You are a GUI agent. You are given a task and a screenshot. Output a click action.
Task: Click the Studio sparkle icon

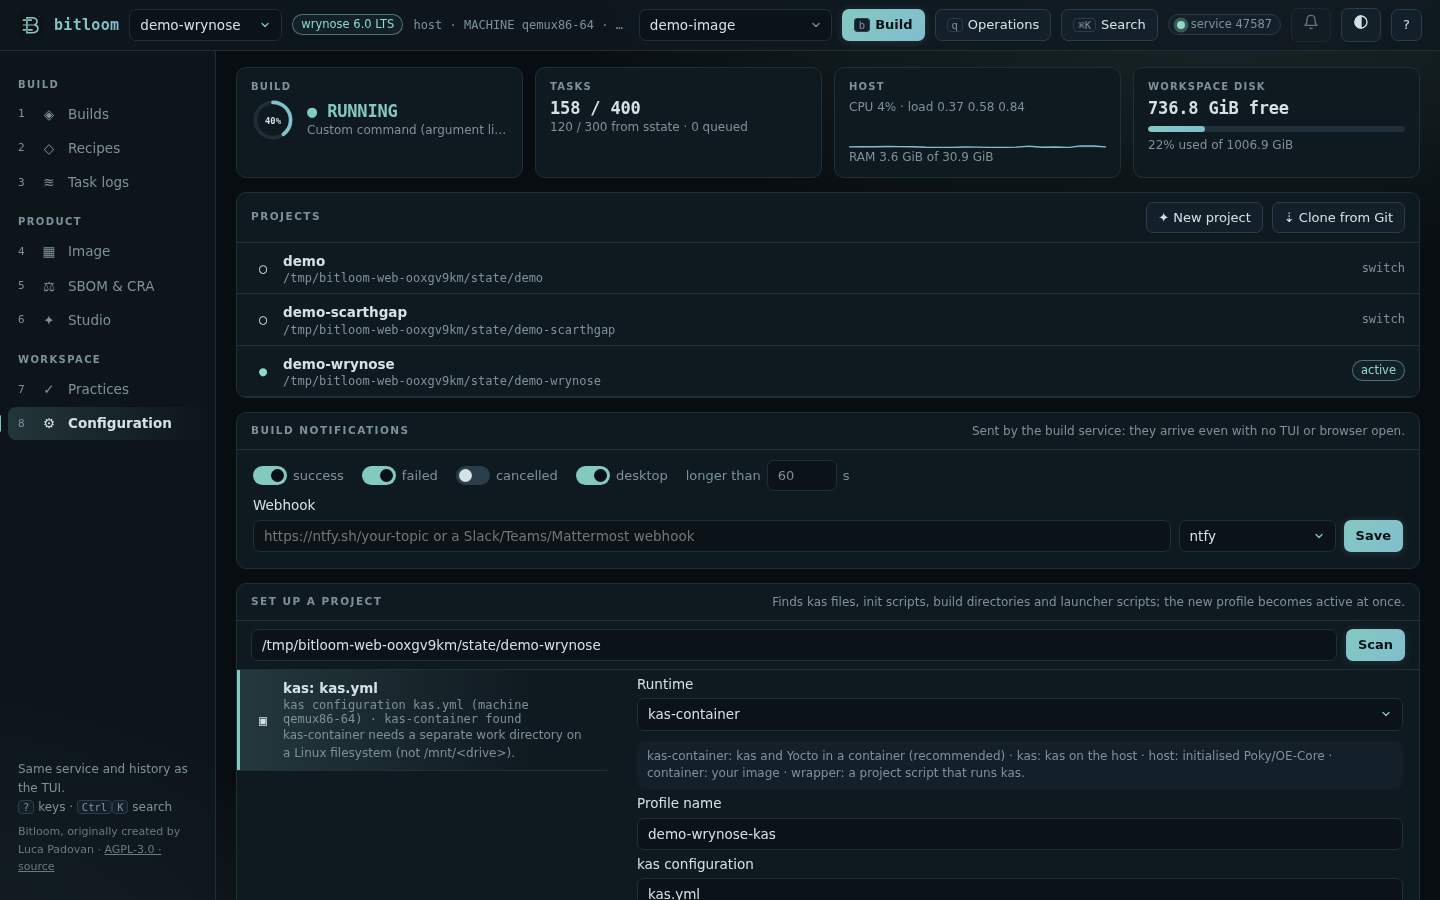pos(49,321)
